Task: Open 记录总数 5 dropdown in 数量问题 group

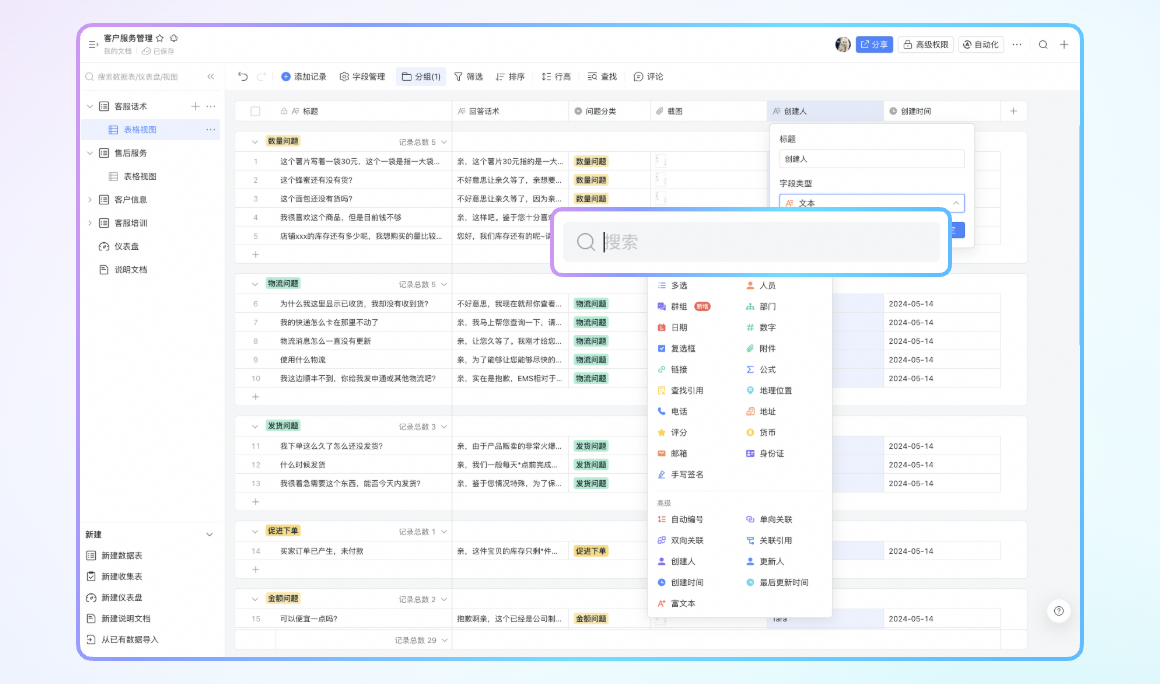Action: pyautogui.click(x=423, y=142)
